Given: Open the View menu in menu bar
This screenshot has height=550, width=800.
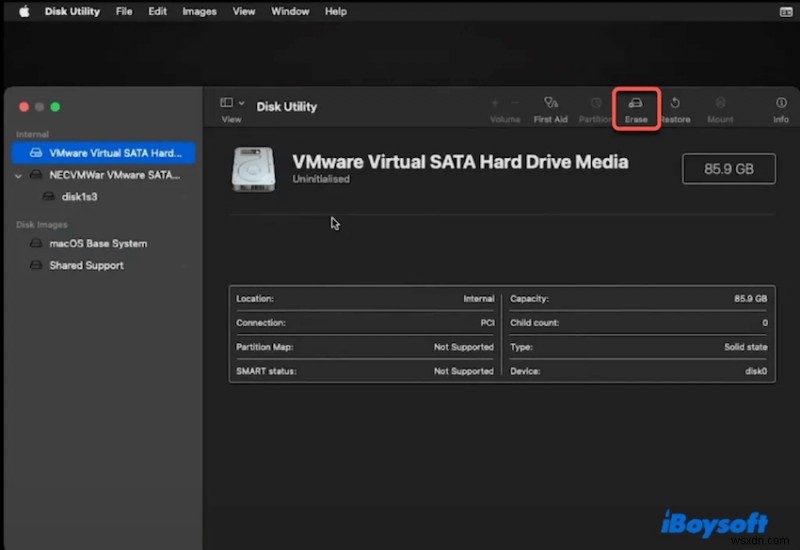Looking at the screenshot, I should (x=244, y=11).
